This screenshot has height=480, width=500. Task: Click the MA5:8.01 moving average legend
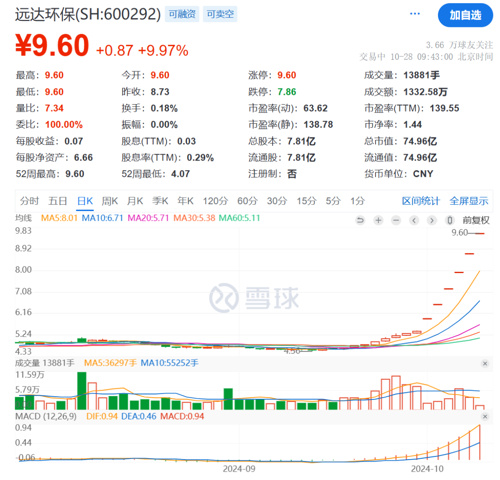pyautogui.click(x=59, y=218)
